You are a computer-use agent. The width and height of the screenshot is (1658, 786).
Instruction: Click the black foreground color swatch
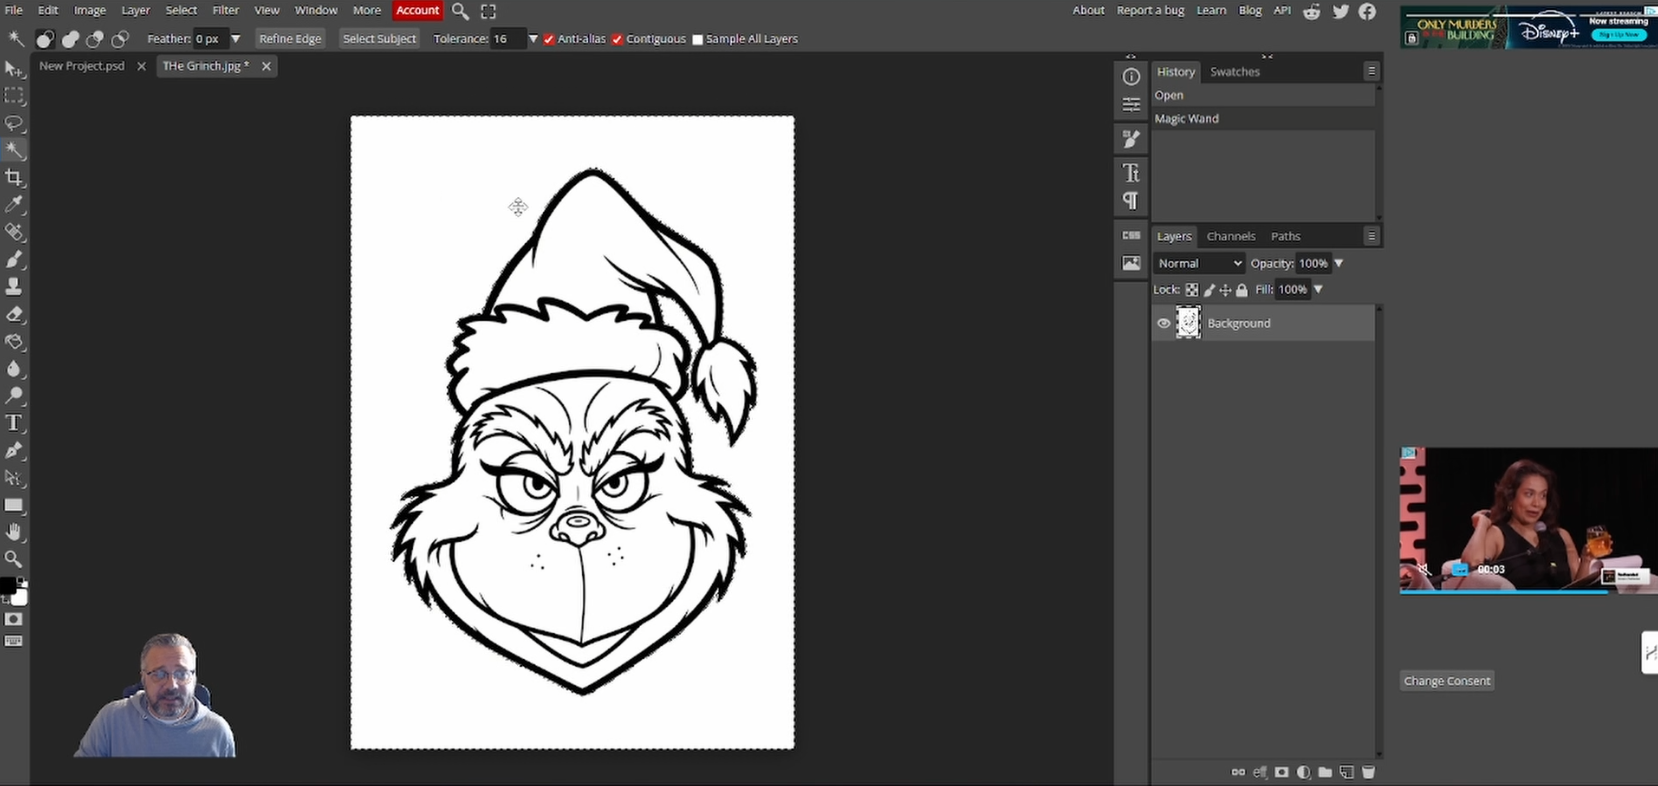7,586
